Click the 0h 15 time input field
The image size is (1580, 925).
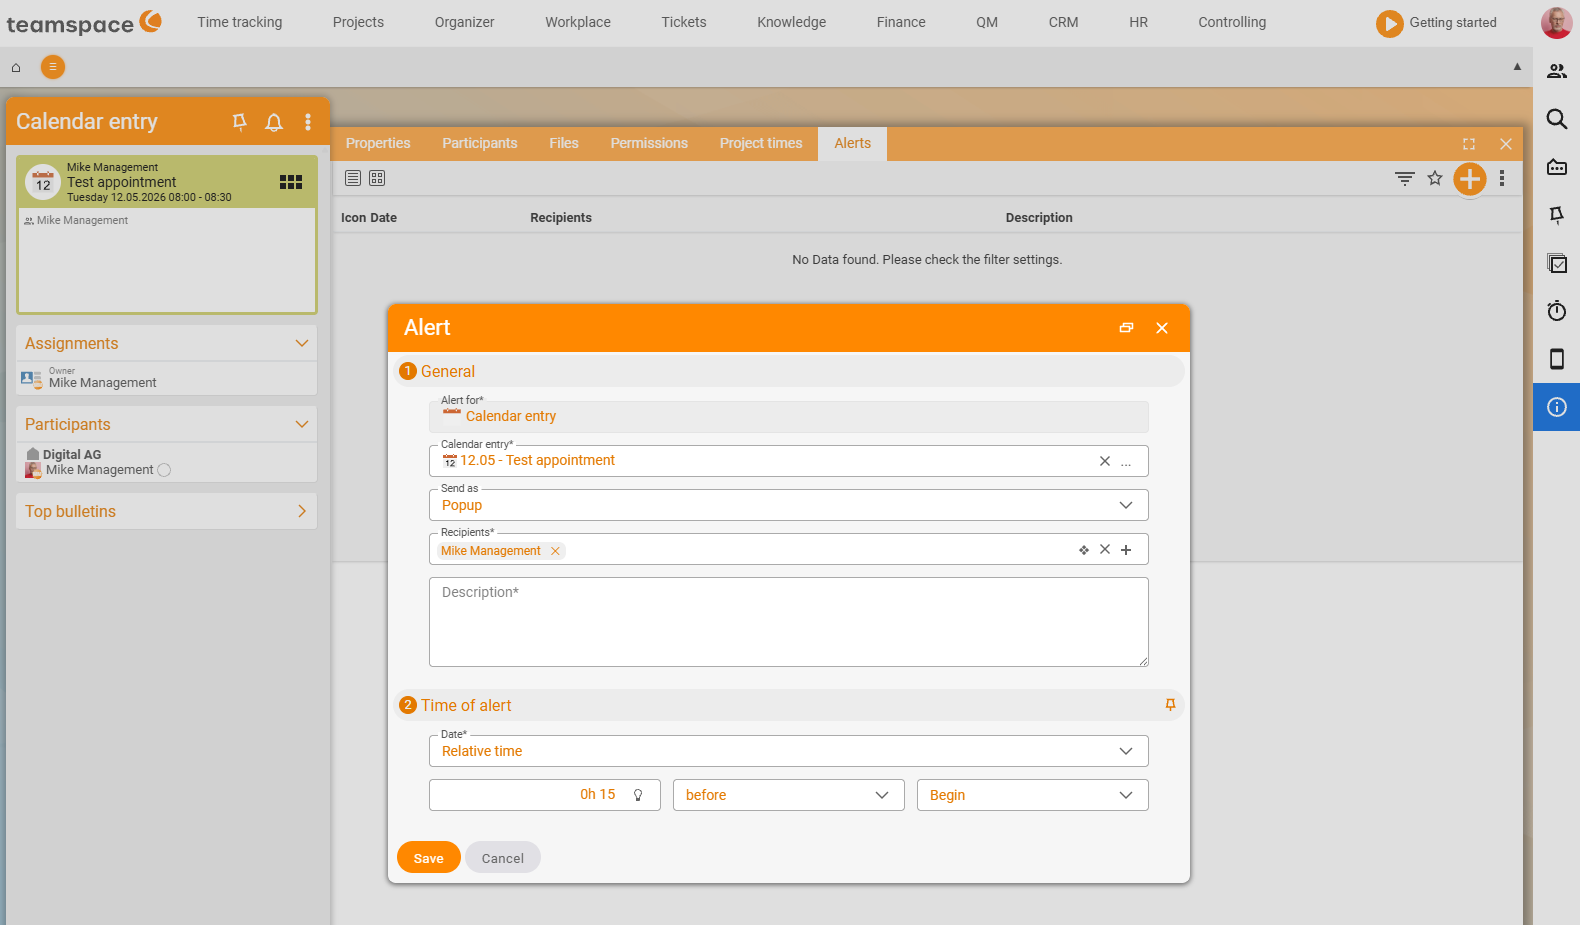pyautogui.click(x=545, y=795)
